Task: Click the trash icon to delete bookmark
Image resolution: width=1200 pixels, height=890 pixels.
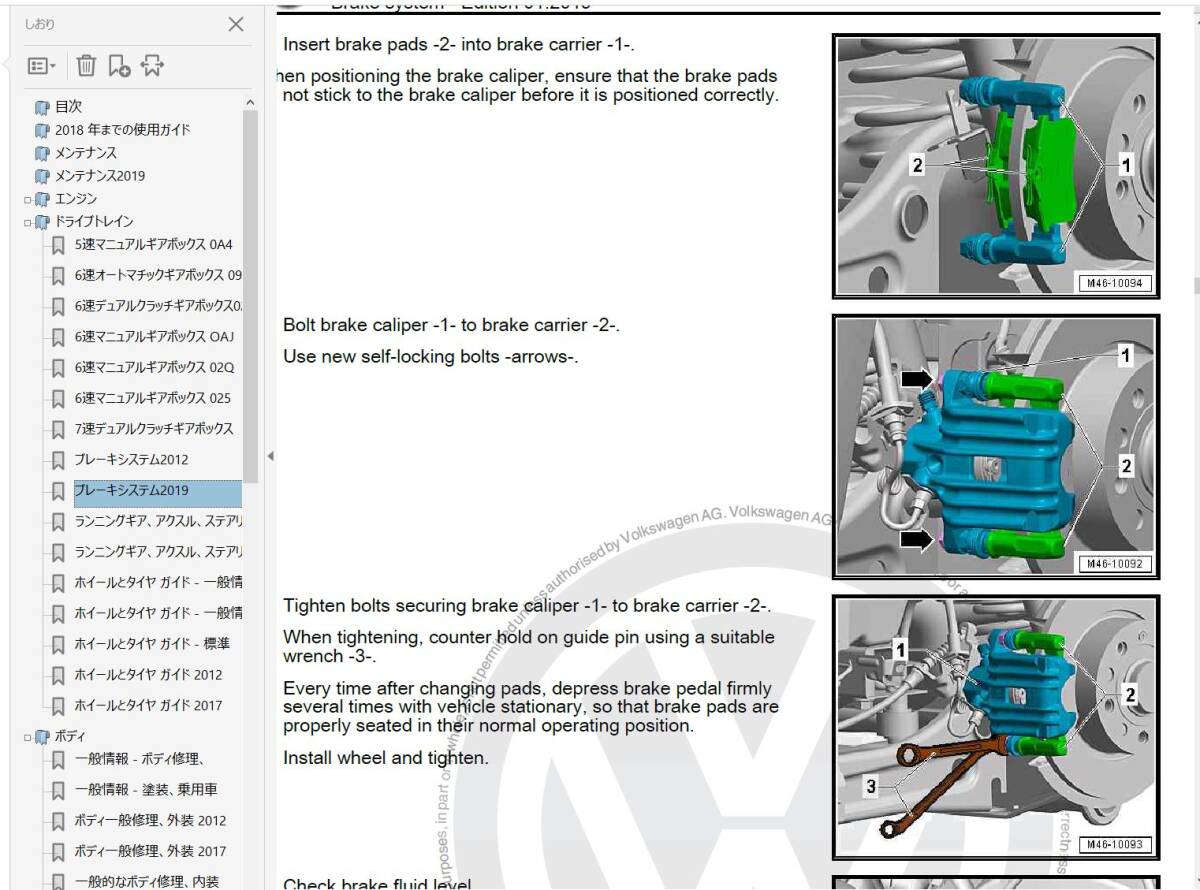Action: (86, 66)
